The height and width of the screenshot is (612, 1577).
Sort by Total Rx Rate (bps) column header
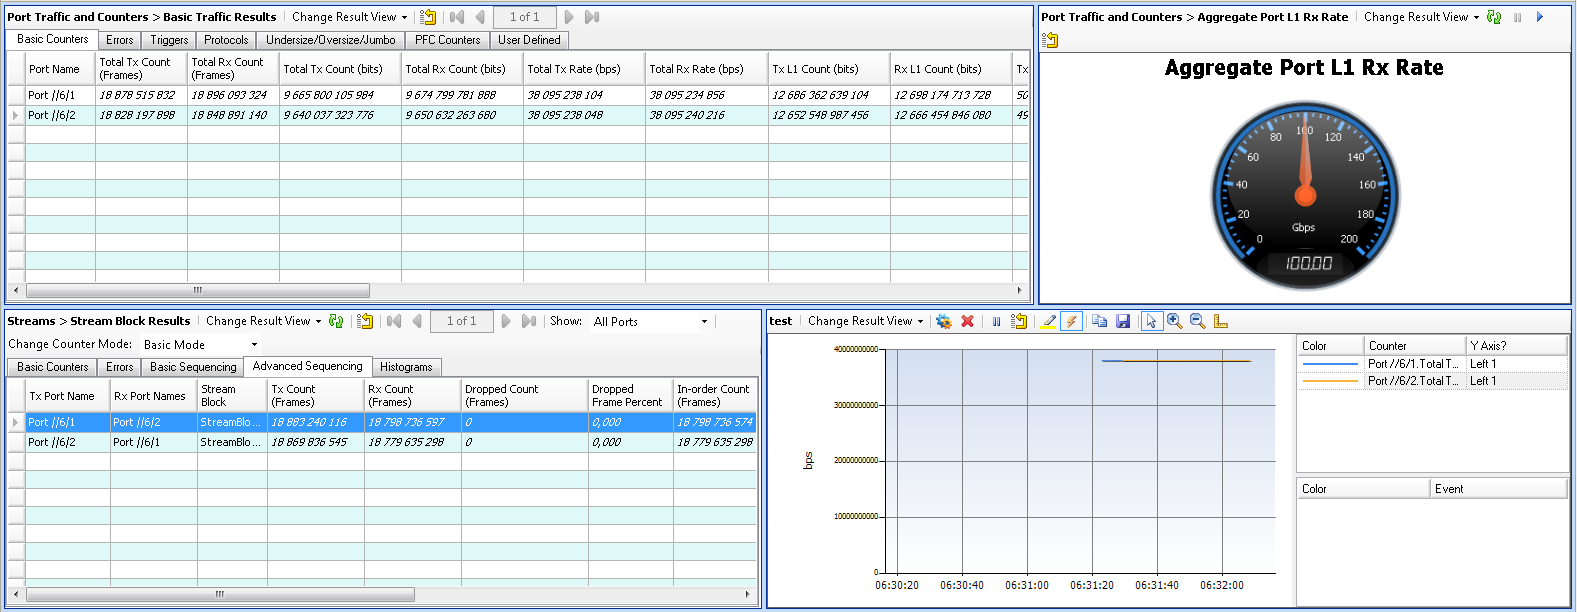point(706,68)
